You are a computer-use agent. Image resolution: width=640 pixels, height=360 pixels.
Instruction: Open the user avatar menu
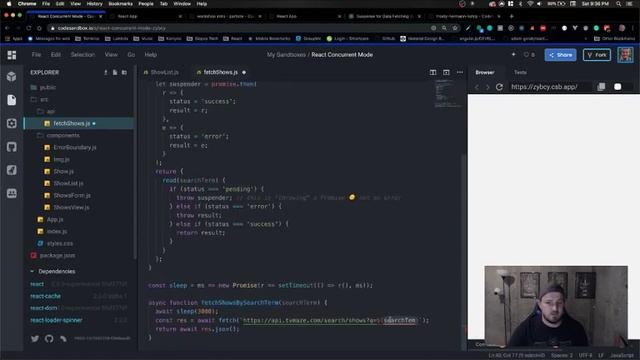pyautogui.click(x=625, y=55)
